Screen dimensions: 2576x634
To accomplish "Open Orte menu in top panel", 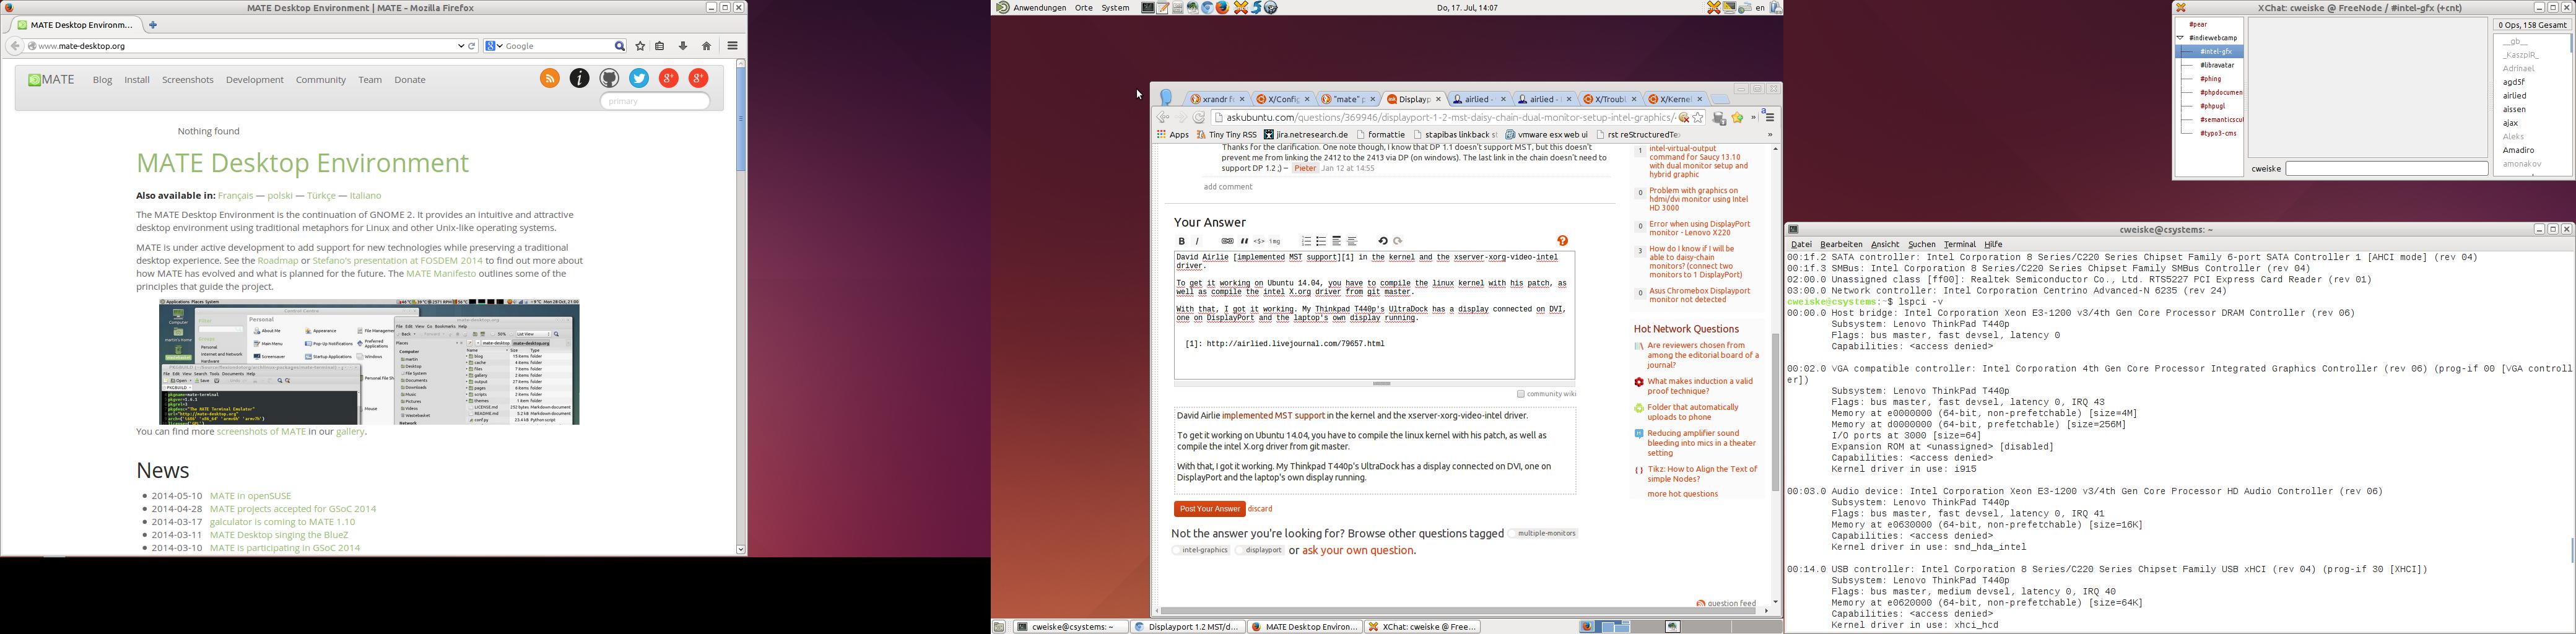I will (x=1084, y=8).
